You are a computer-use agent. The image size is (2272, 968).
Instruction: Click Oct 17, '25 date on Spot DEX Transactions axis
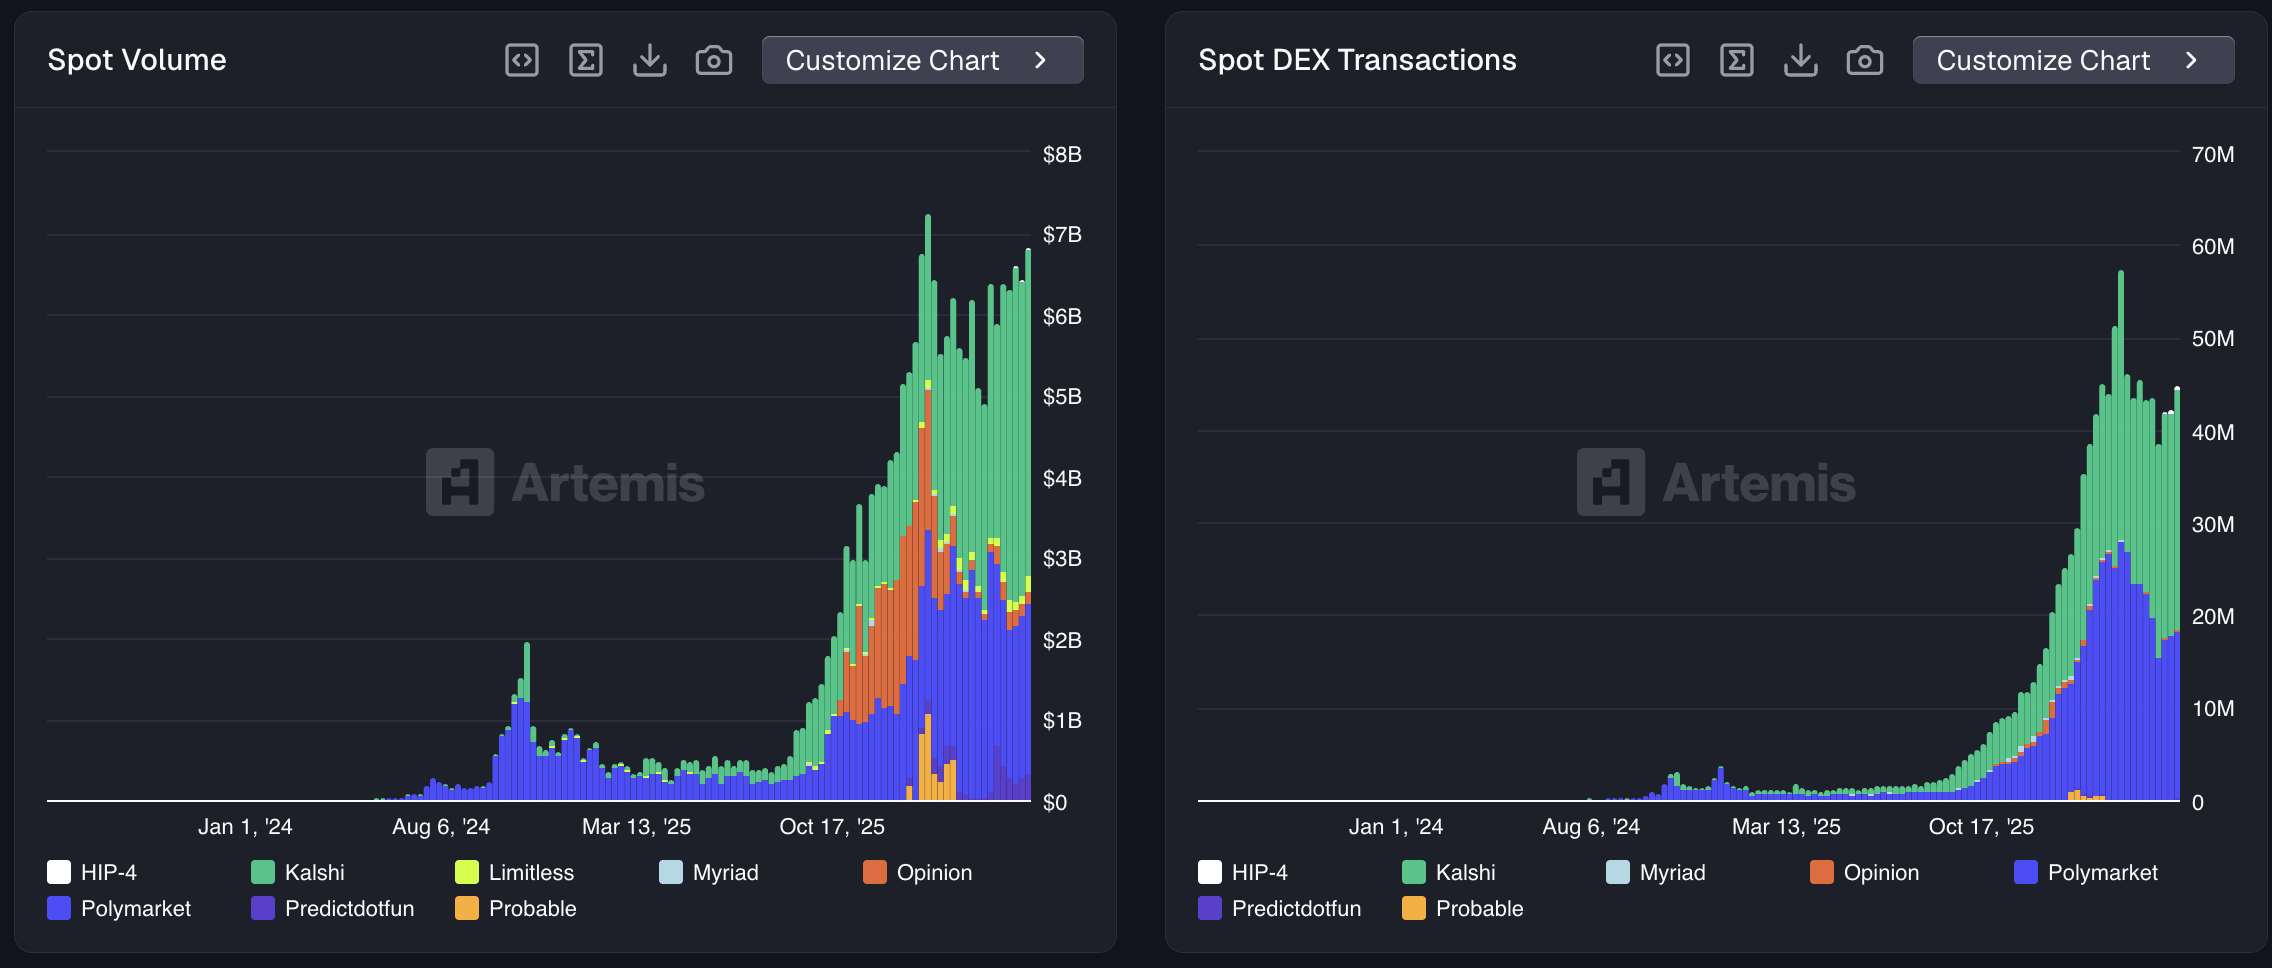click(x=1981, y=827)
